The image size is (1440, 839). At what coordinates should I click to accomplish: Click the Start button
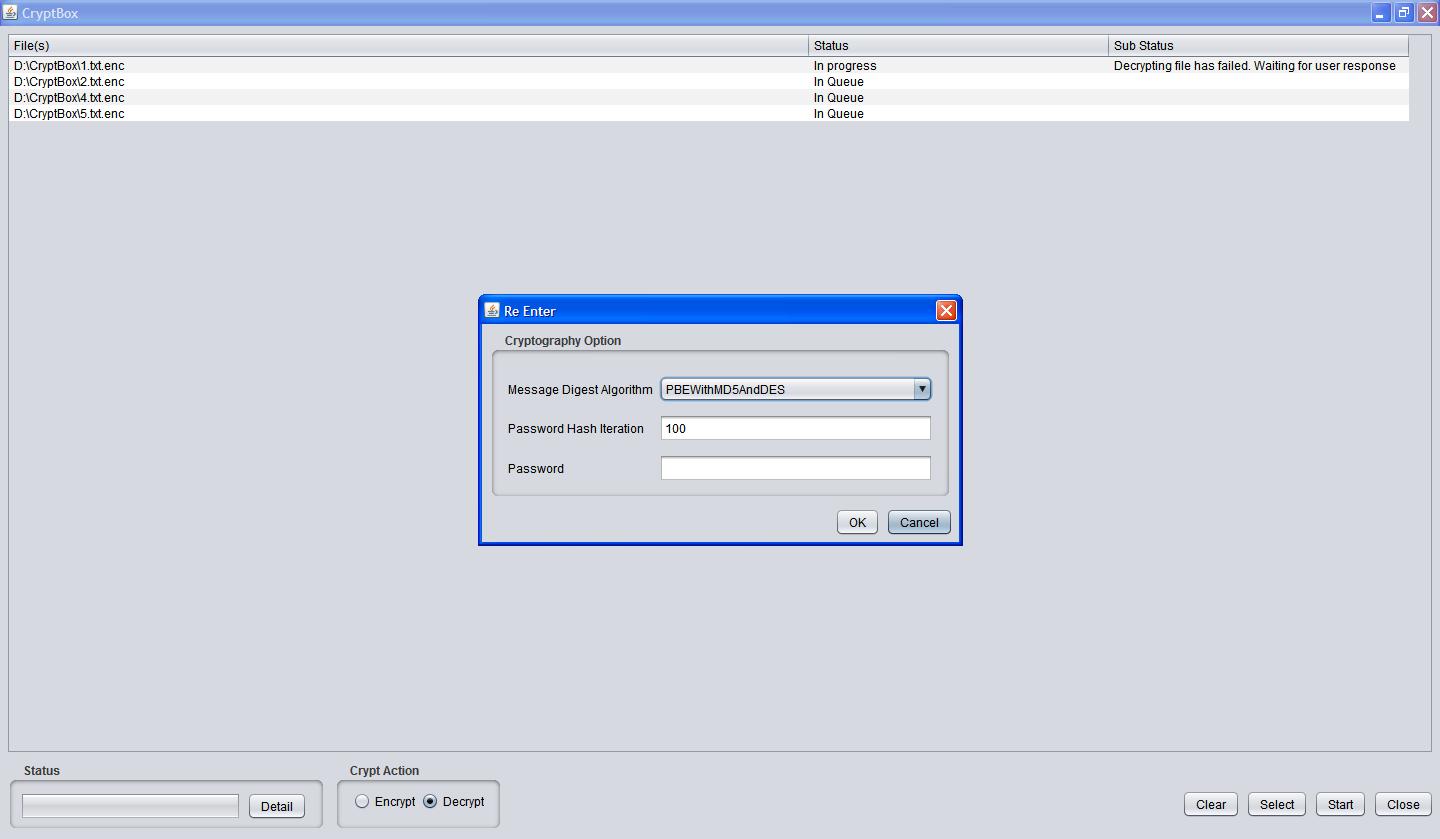click(1340, 804)
